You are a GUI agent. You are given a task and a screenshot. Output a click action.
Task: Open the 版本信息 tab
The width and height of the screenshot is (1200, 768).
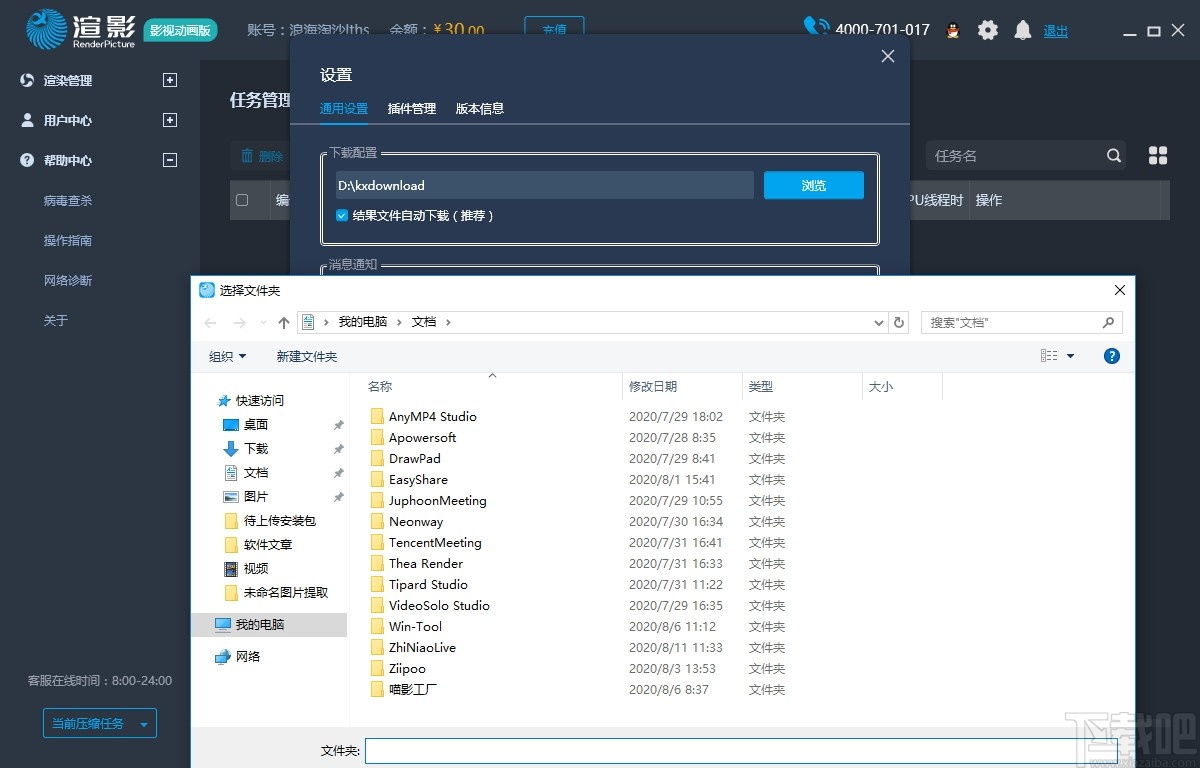pyautogui.click(x=479, y=108)
